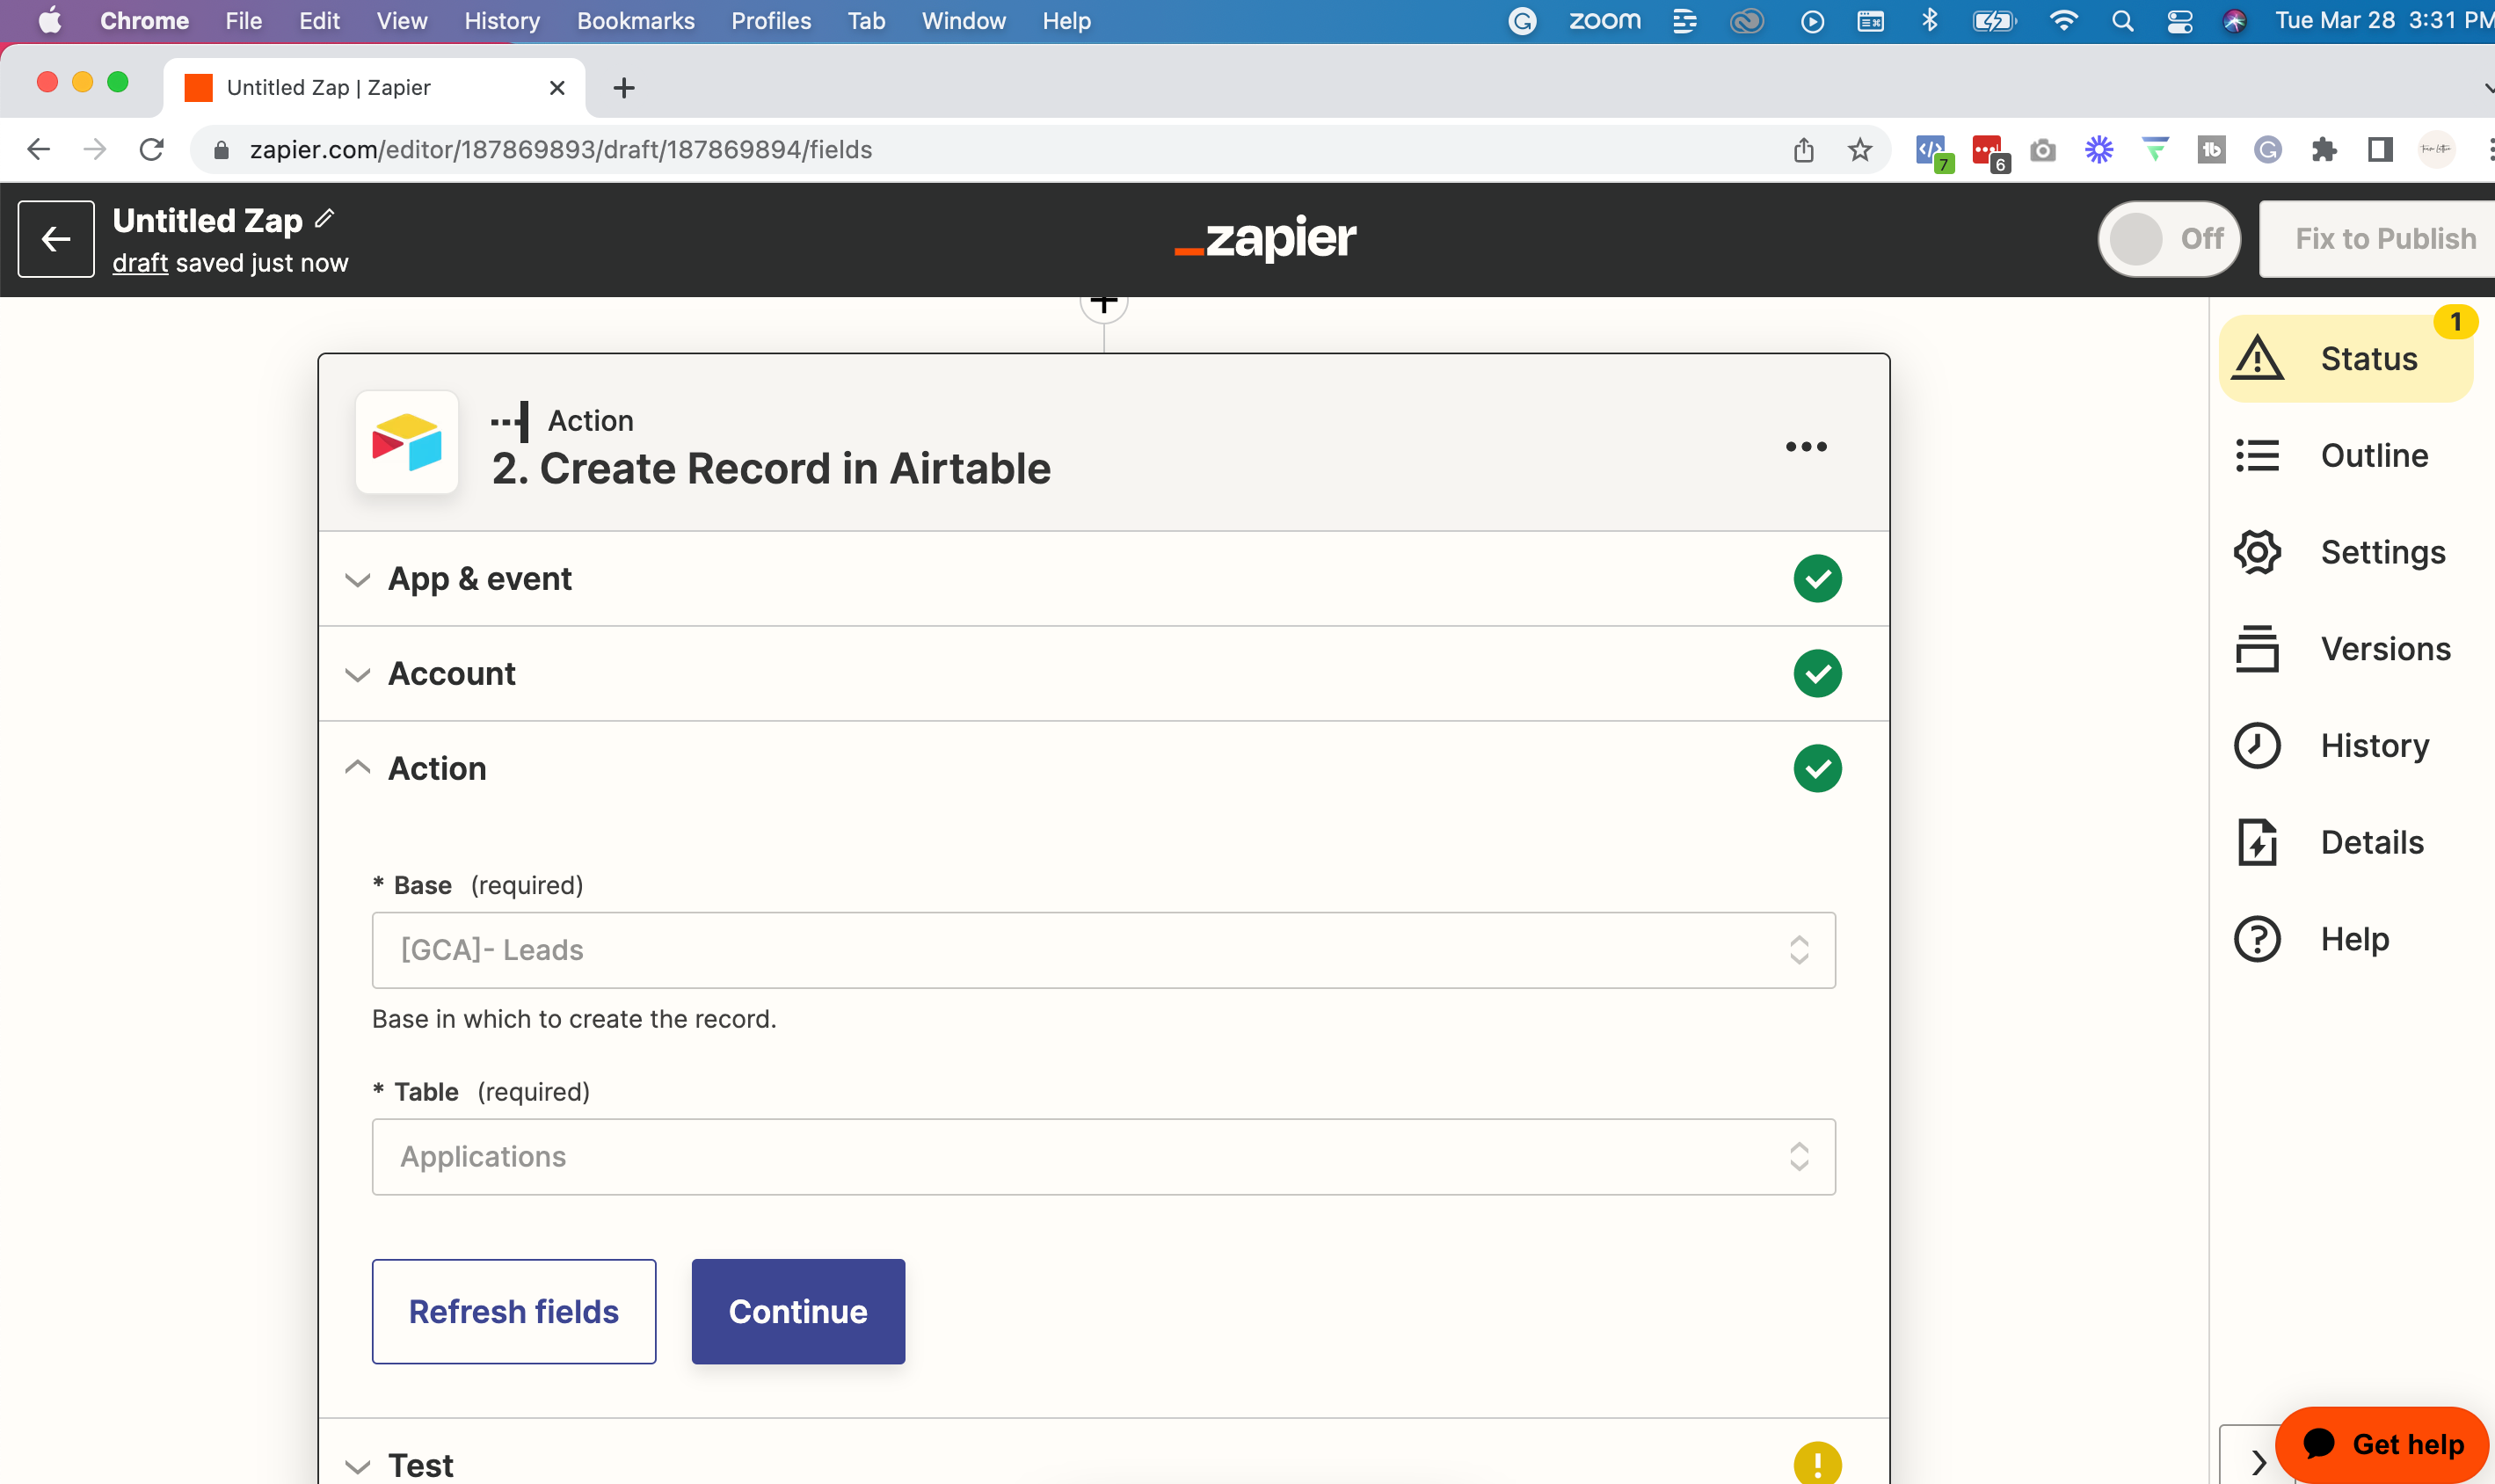The width and height of the screenshot is (2495, 1484).
Task: Open the Bookmarks menu
Action: click(x=635, y=21)
